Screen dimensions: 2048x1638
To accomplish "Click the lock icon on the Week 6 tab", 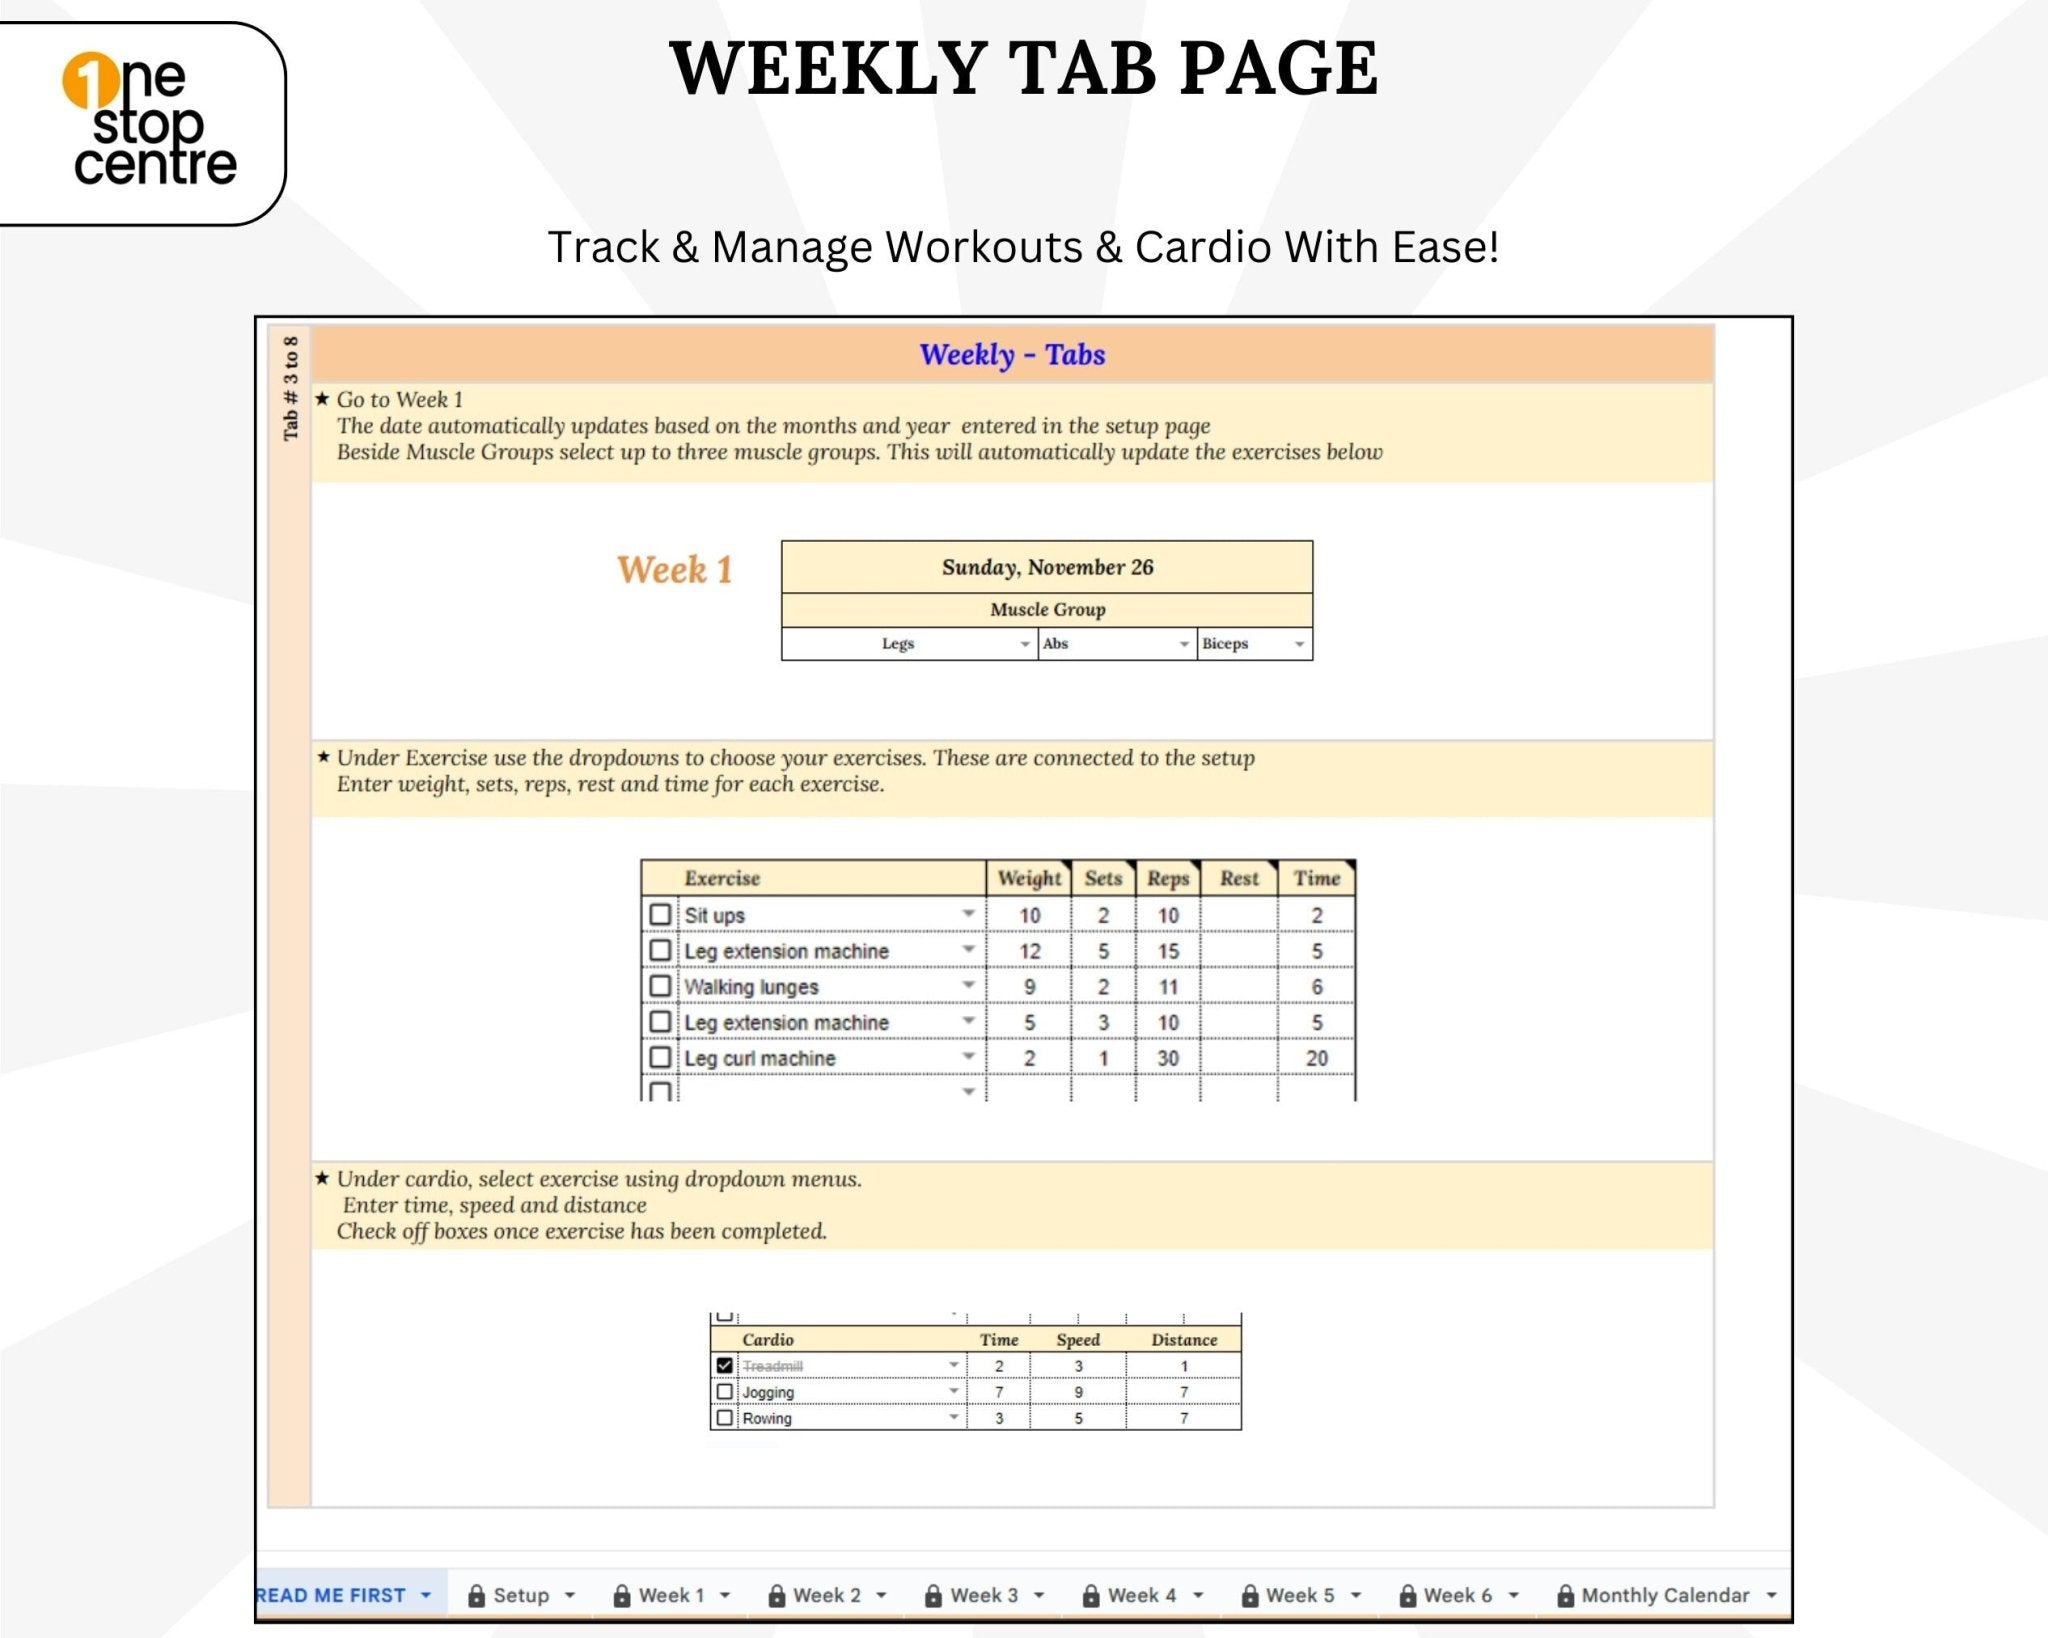I will tap(1406, 1596).
